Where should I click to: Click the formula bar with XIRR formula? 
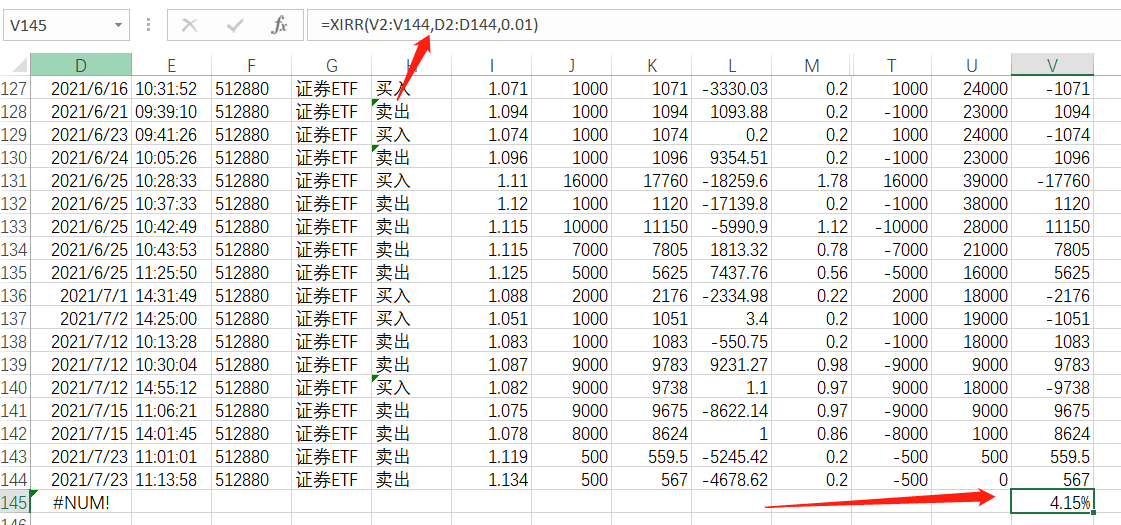click(713, 25)
